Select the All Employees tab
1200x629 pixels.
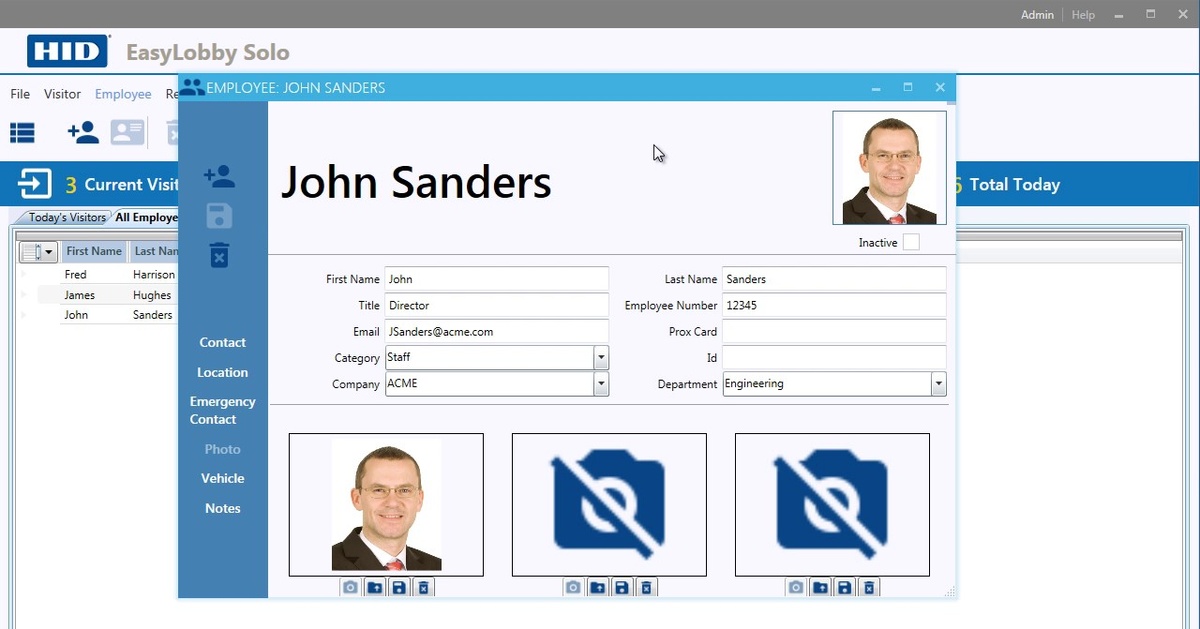coord(146,217)
